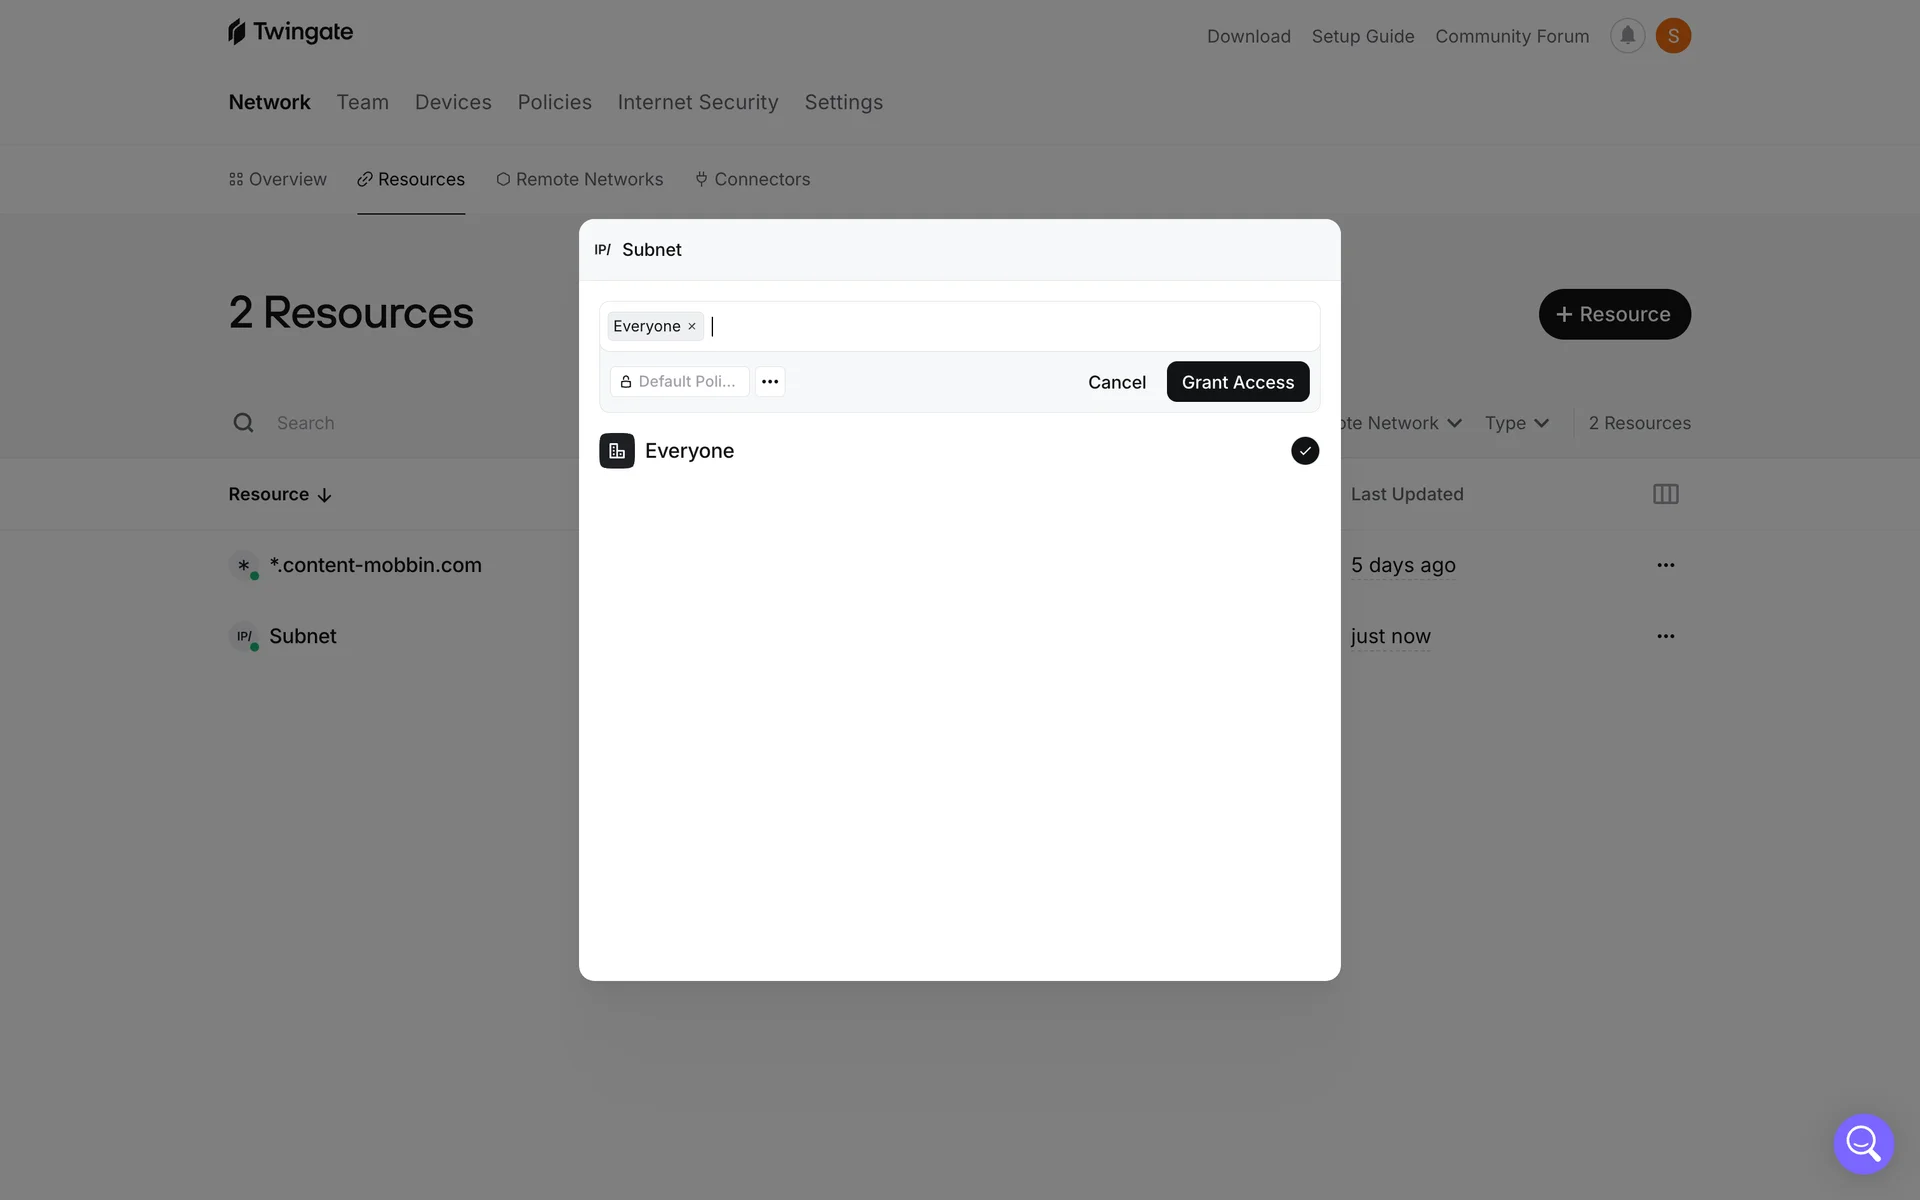Open the support chat search bubble
The height and width of the screenshot is (1200, 1920).
point(1863,1143)
